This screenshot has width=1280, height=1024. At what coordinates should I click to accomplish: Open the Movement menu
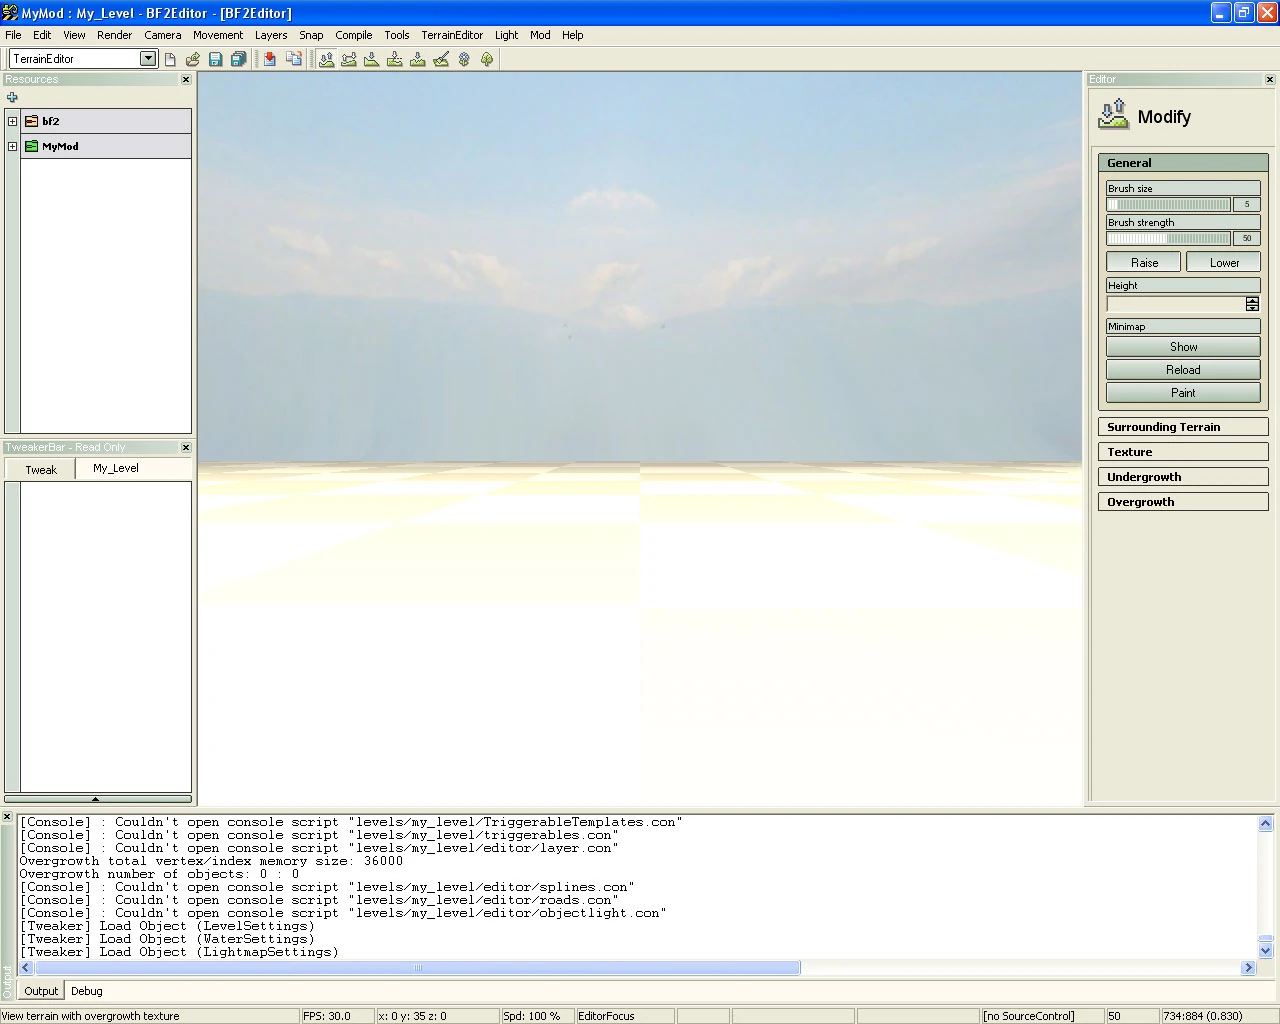point(218,35)
